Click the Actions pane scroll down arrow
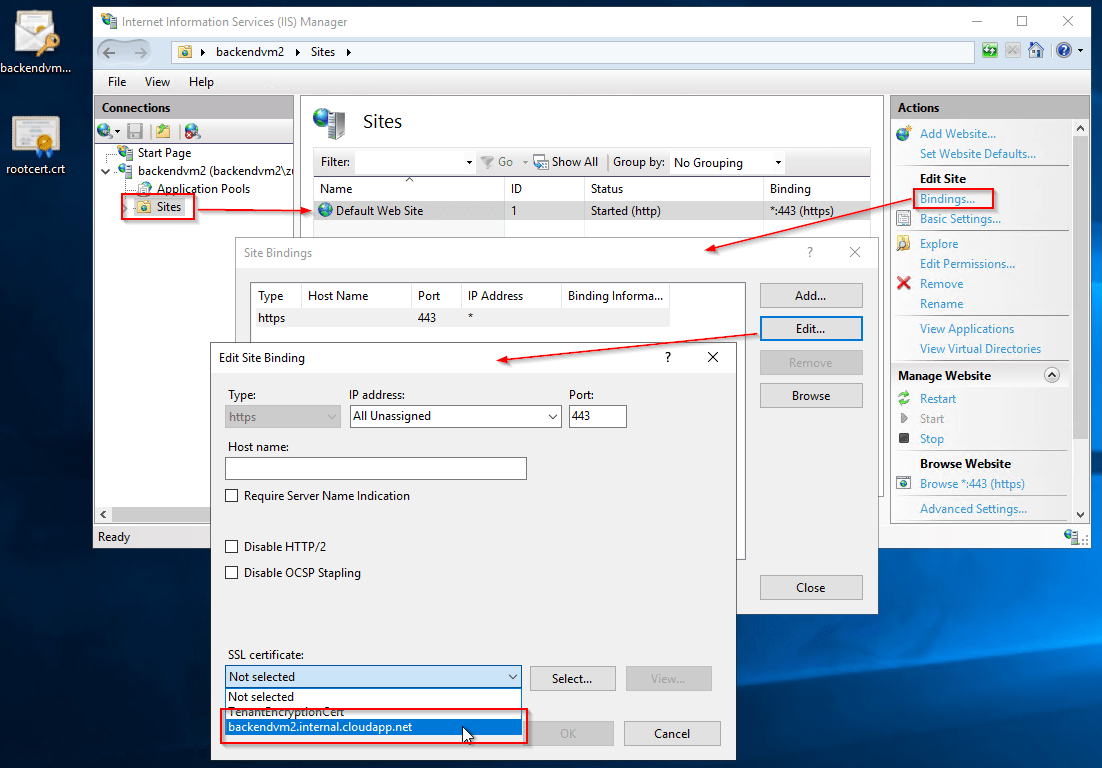The height and width of the screenshot is (768, 1102). [1081, 515]
